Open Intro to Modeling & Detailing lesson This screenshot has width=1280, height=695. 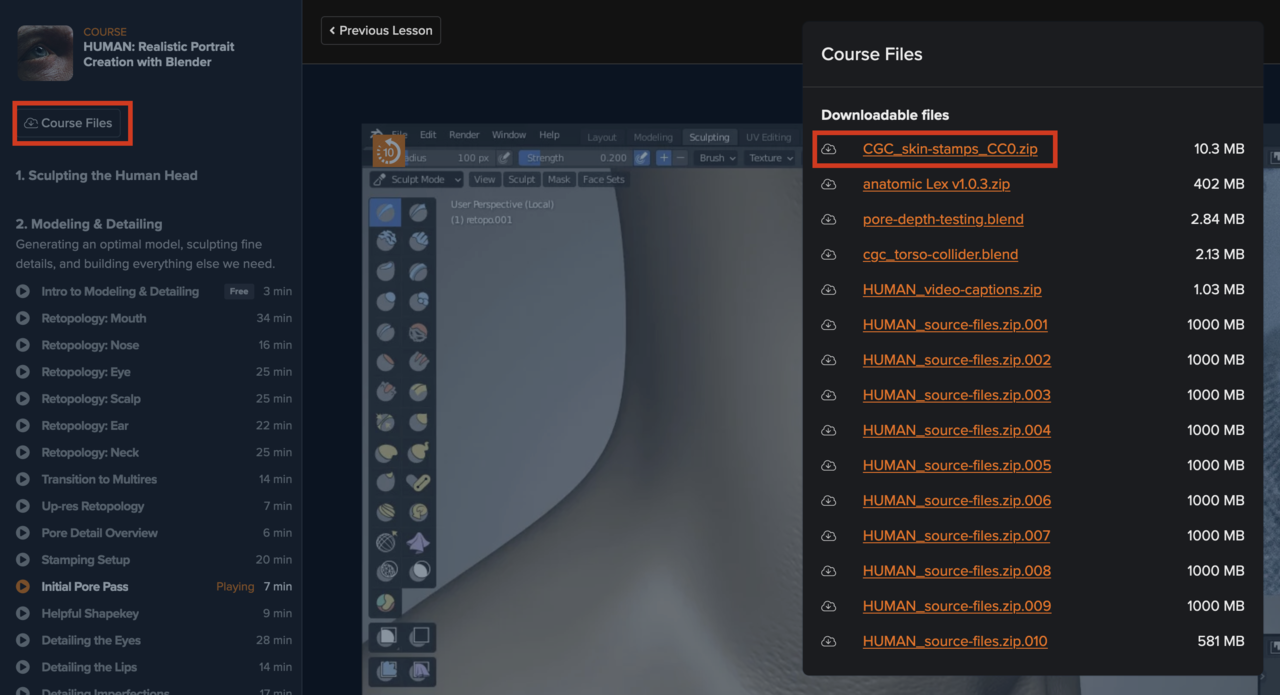click(120, 292)
